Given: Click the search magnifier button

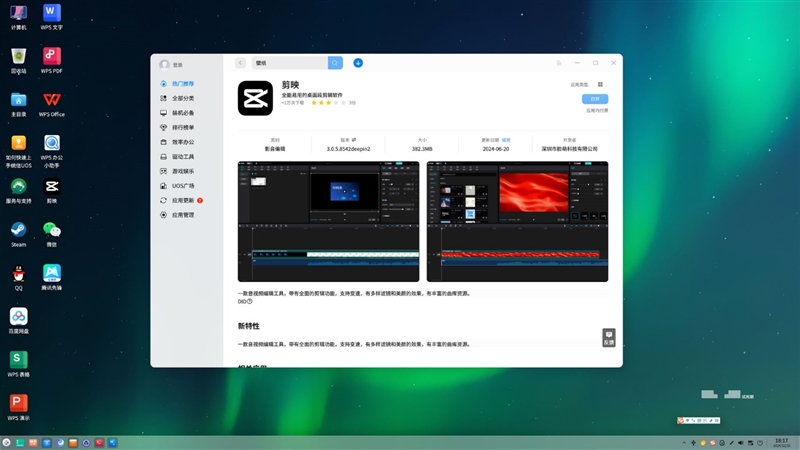Looking at the screenshot, I should pos(335,63).
